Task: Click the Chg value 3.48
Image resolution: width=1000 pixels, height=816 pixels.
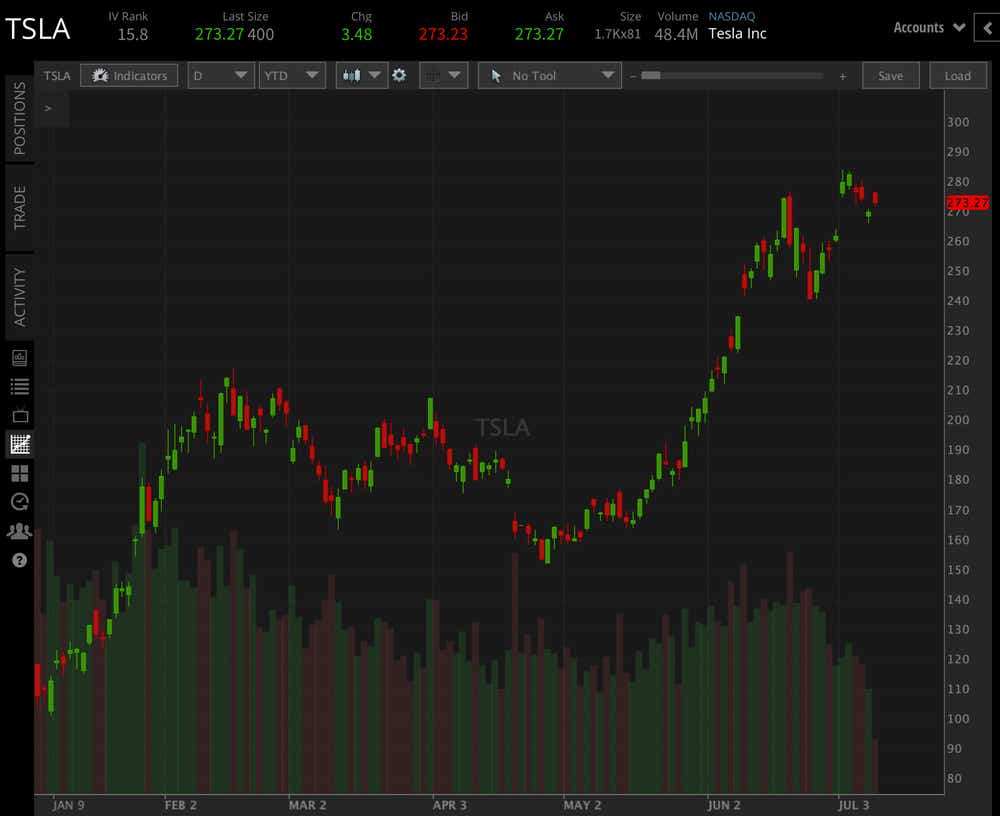Action: tap(357, 34)
